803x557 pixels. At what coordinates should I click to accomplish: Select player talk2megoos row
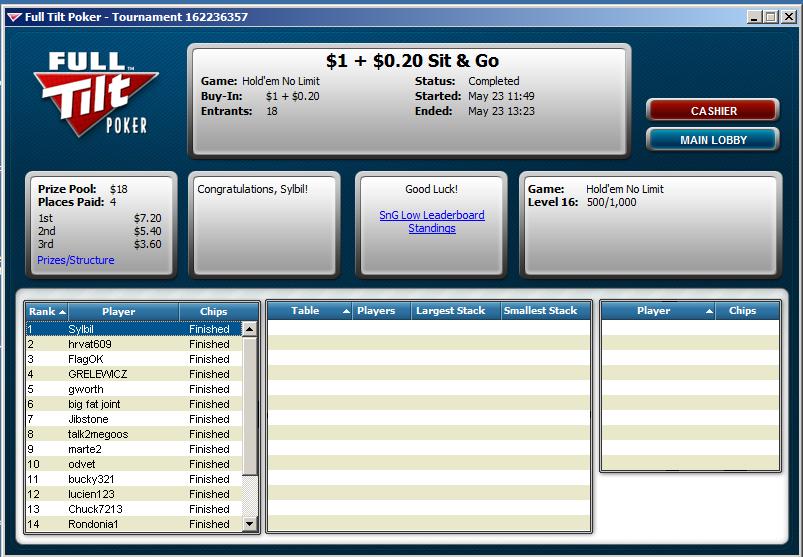[x=134, y=434]
